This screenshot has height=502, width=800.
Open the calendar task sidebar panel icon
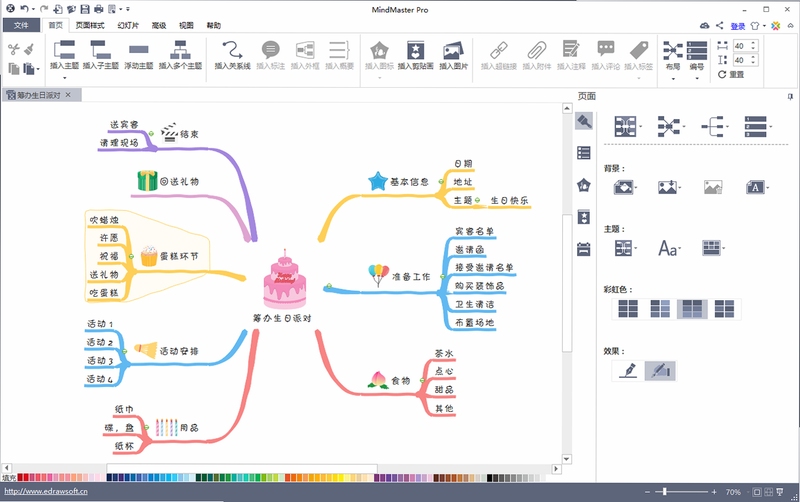584,249
